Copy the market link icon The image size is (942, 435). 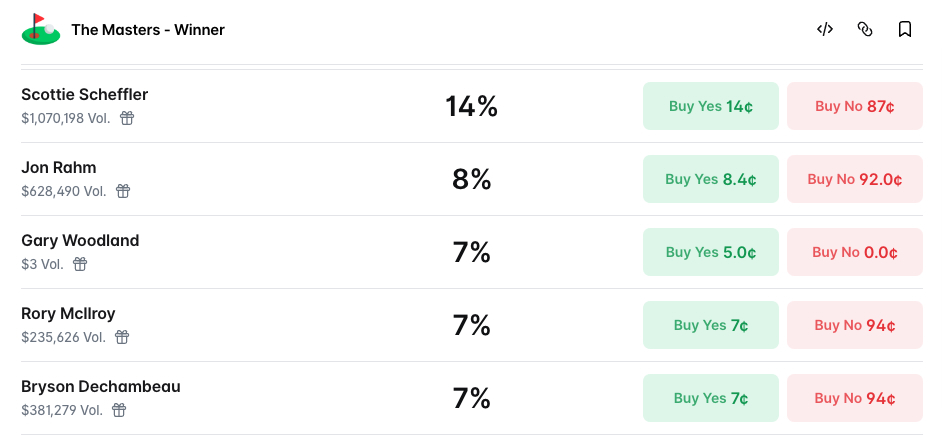coord(865,29)
